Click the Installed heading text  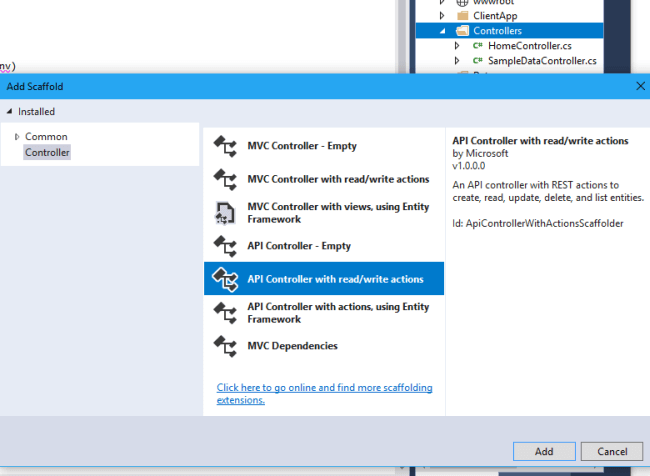pyautogui.click(x=36, y=112)
